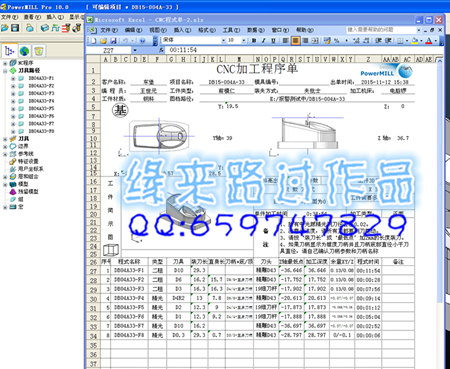Open the font color picker

pyautogui.click(x=435, y=41)
